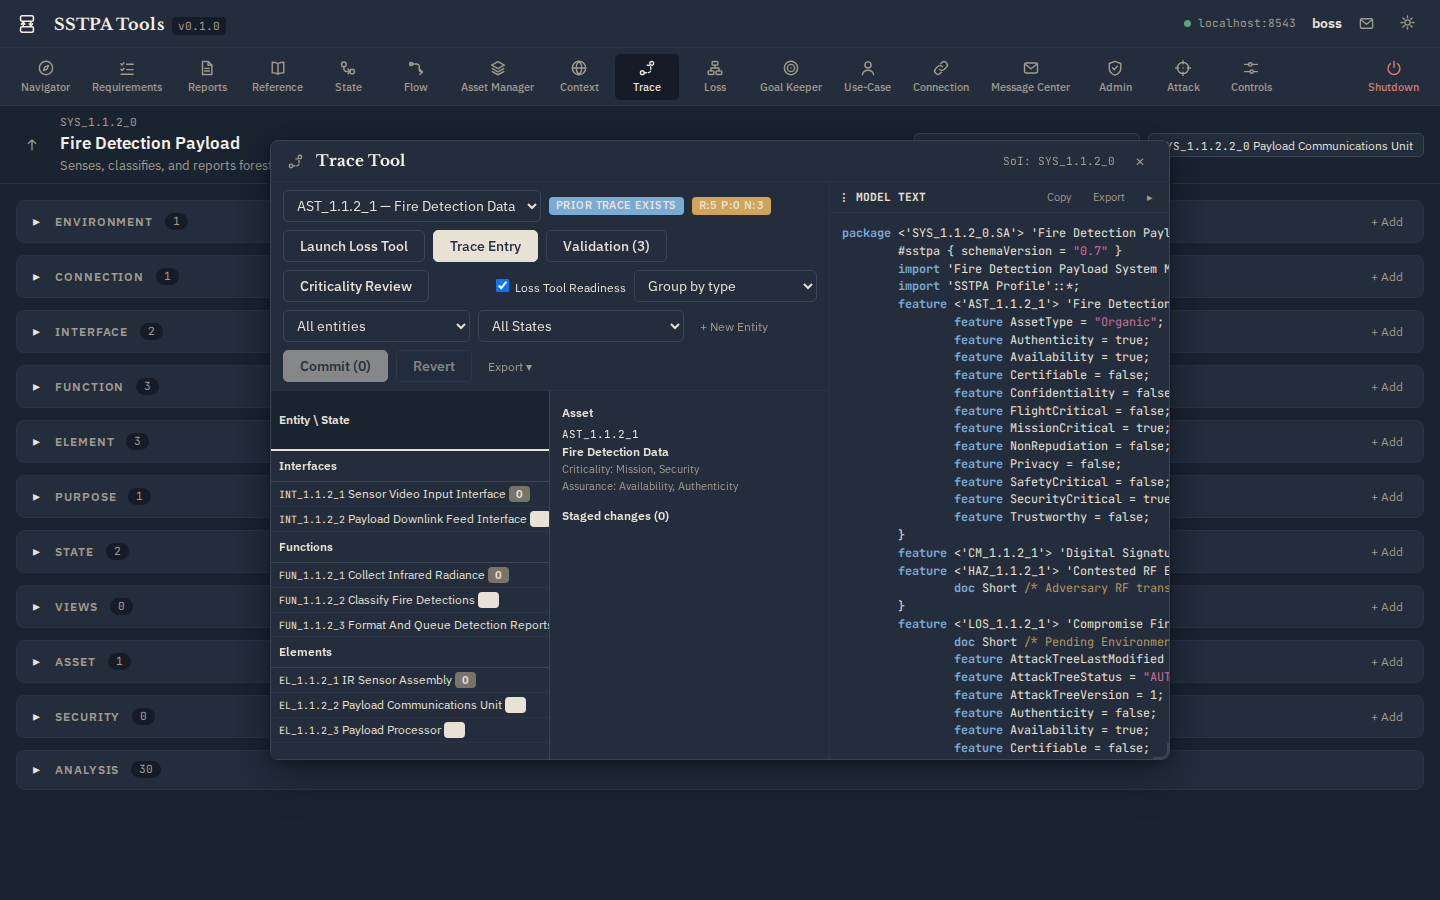Viewport: 1440px width, 900px height.
Task: Click the + New Entity link
Action: pyautogui.click(x=734, y=327)
